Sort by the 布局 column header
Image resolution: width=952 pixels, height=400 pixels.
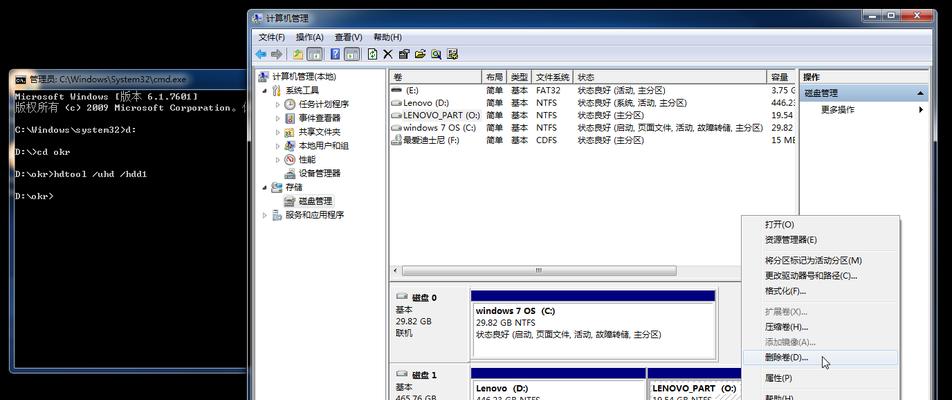(x=494, y=77)
